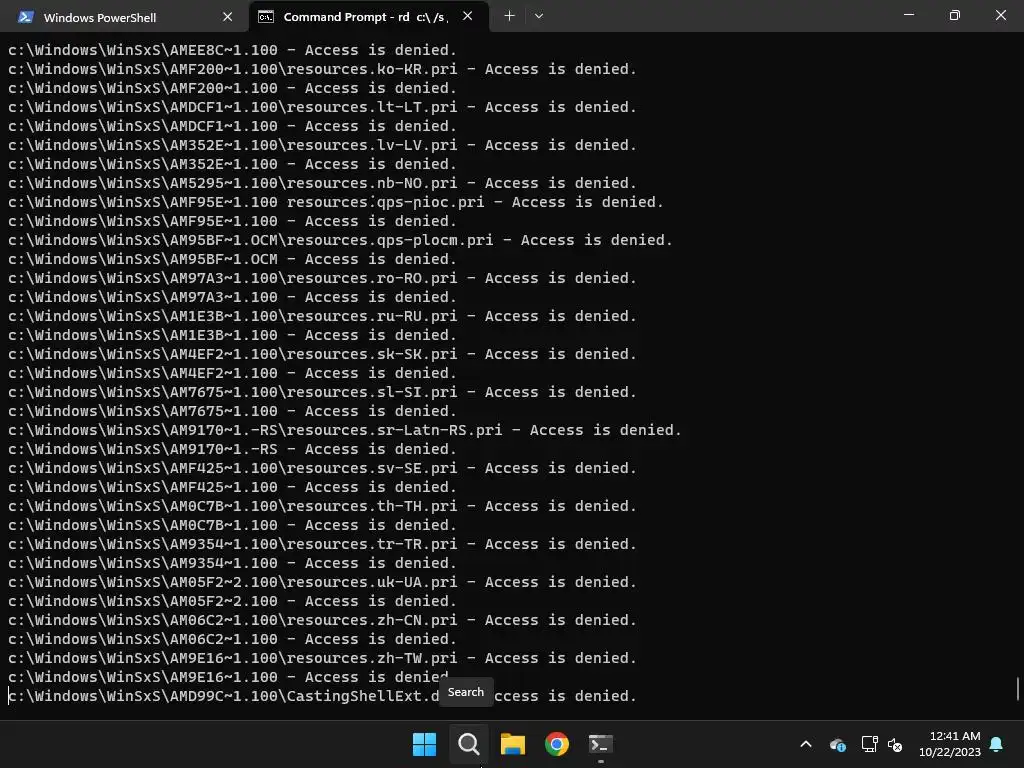1024x768 pixels.
Task: Open the Windows Start menu
Action: tap(424, 744)
